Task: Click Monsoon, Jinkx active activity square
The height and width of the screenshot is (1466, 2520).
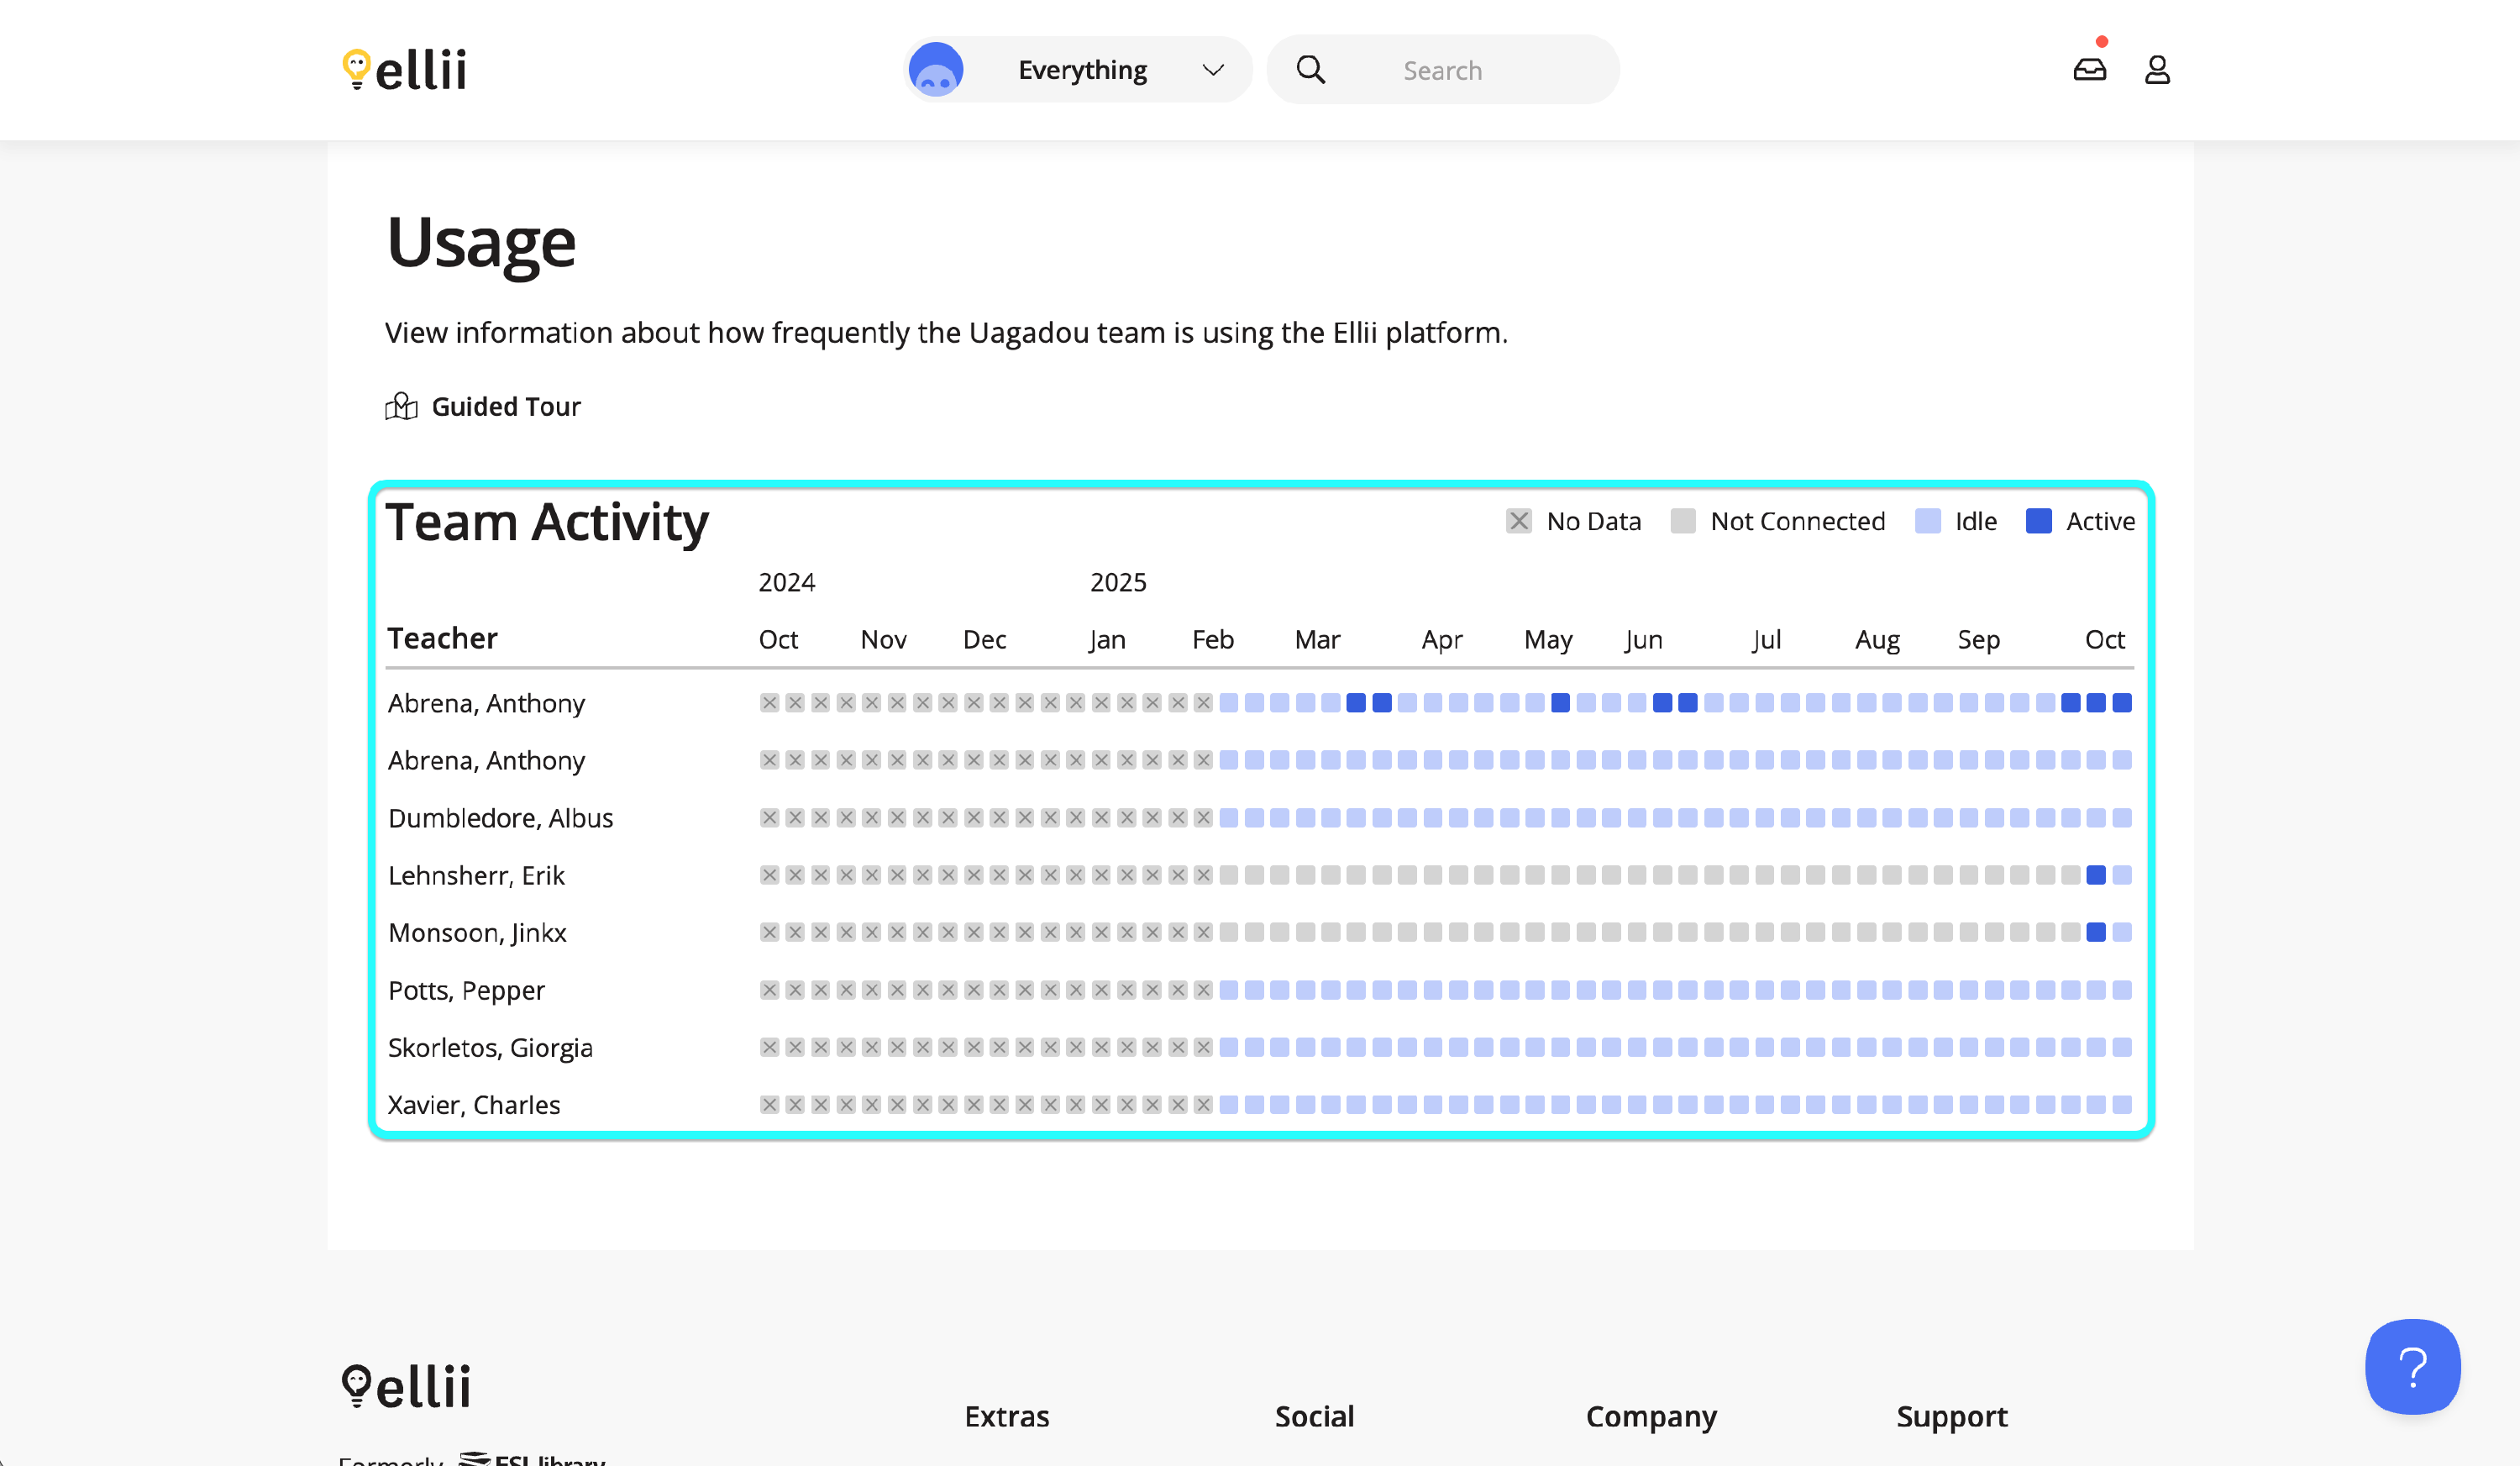Action: click(x=2096, y=932)
